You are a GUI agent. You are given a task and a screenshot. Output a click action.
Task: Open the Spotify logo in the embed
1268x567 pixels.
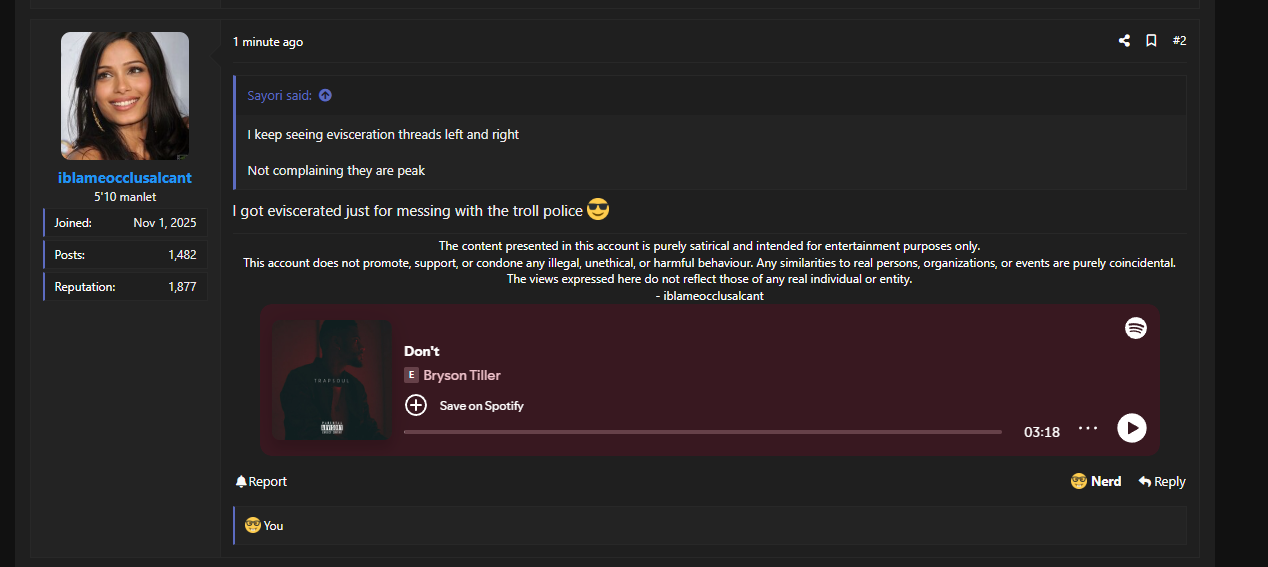click(1135, 328)
